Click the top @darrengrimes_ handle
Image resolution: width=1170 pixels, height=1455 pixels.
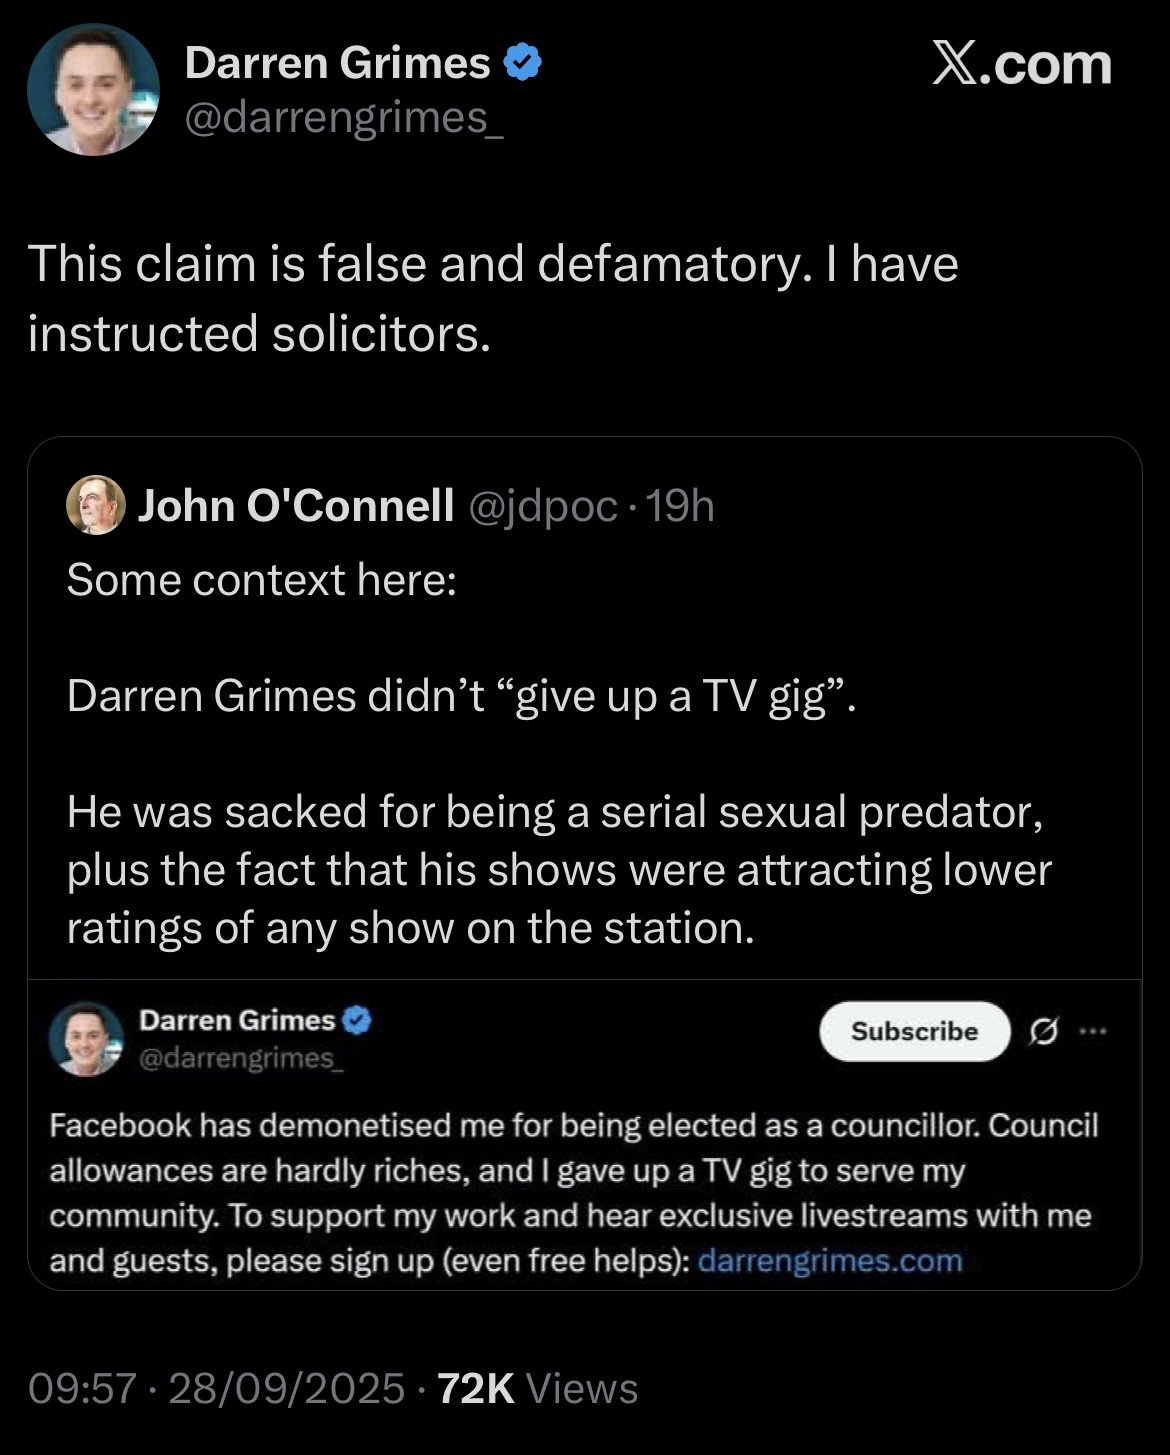(x=344, y=118)
